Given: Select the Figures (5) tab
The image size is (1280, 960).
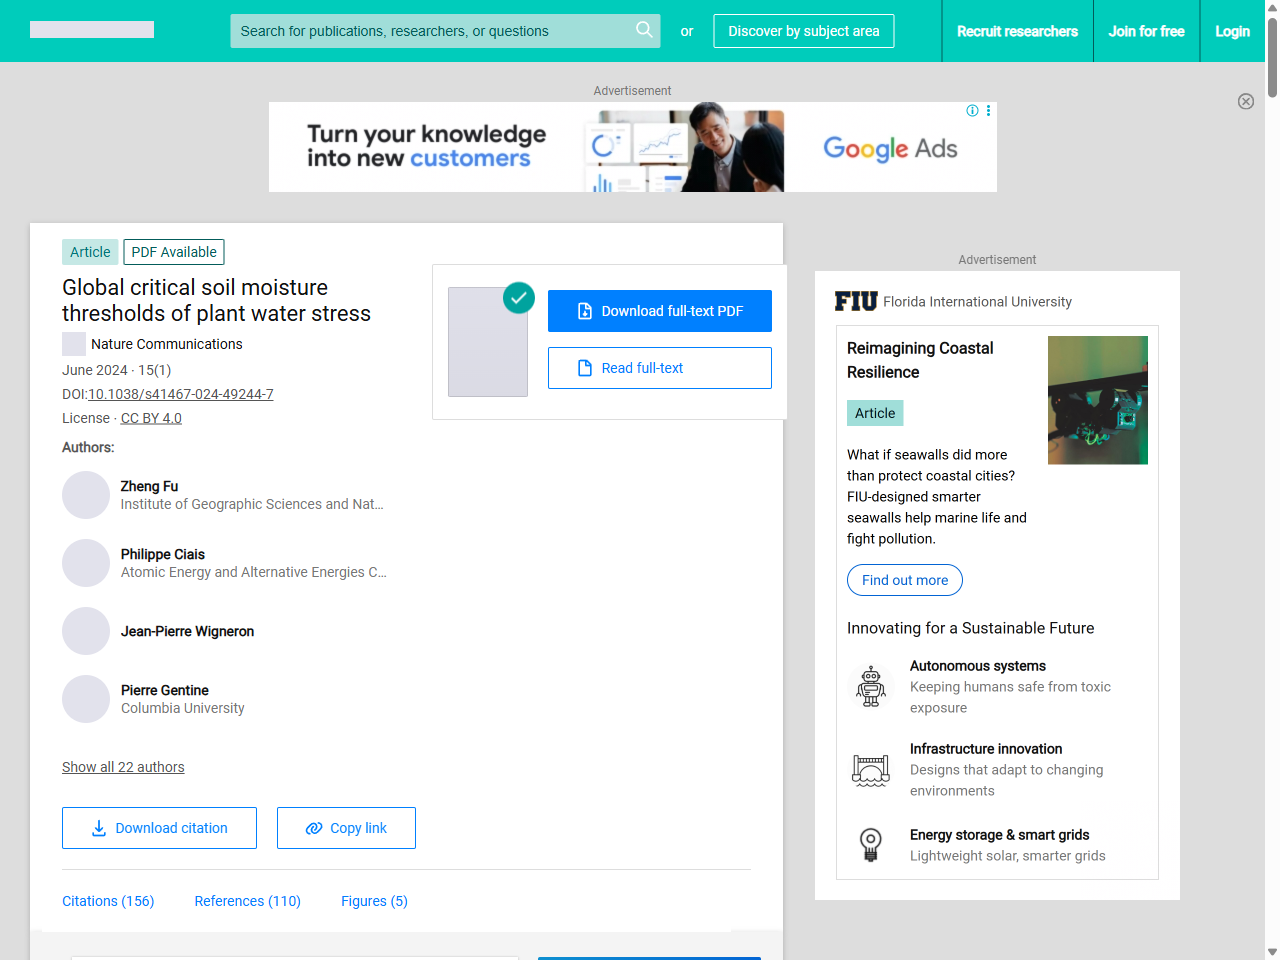Looking at the screenshot, I should click(374, 901).
